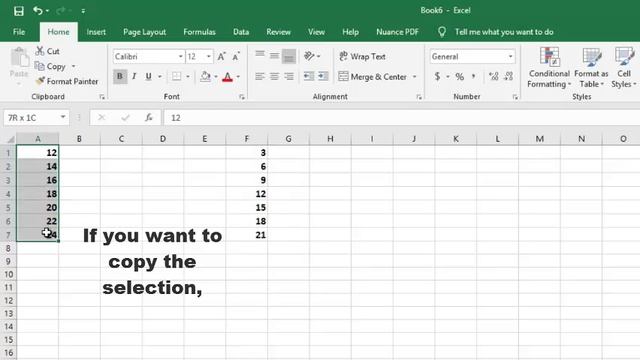Increase the font size
Image resolution: width=640 pixels, height=360 pixels.
[x=221, y=57]
